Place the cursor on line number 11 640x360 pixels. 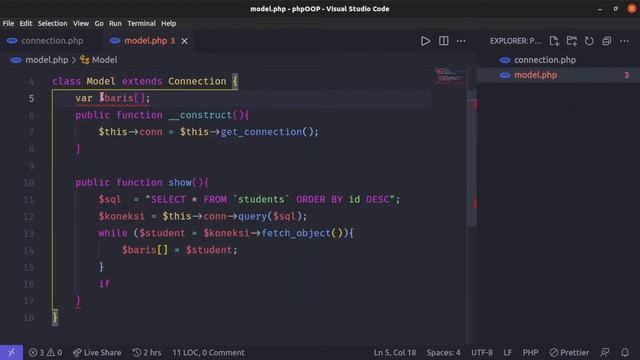(29, 200)
